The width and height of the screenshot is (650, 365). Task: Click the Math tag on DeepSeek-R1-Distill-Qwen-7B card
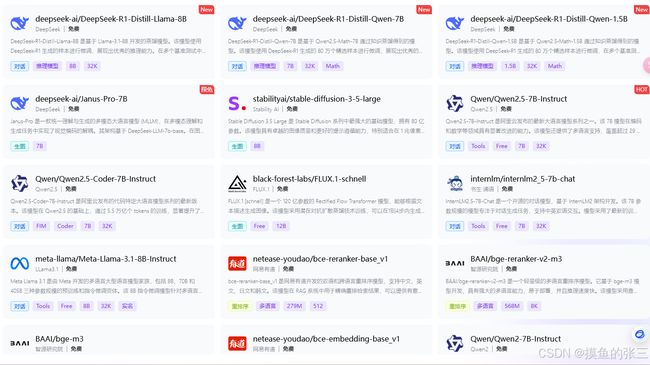pyautogui.click(x=332, y=66)
